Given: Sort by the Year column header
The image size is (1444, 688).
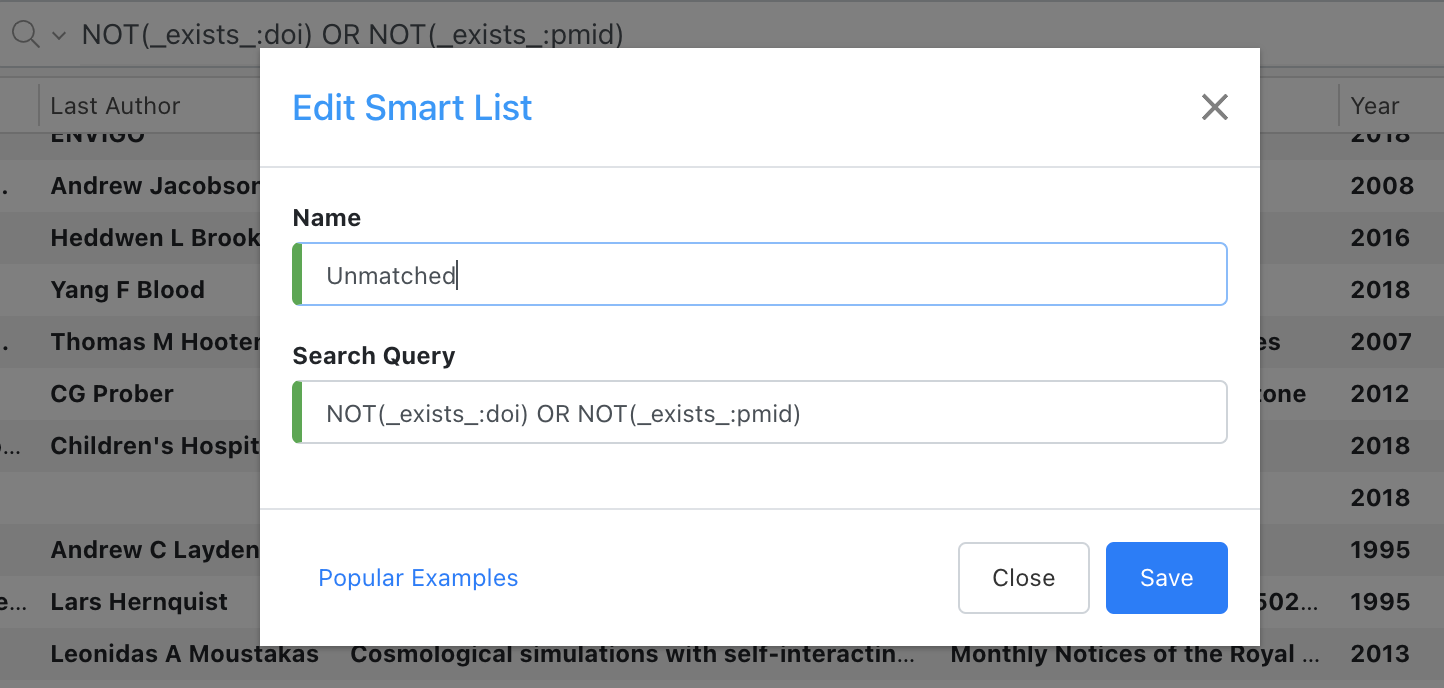Looking at the screenshot, I should [1374, 105].
